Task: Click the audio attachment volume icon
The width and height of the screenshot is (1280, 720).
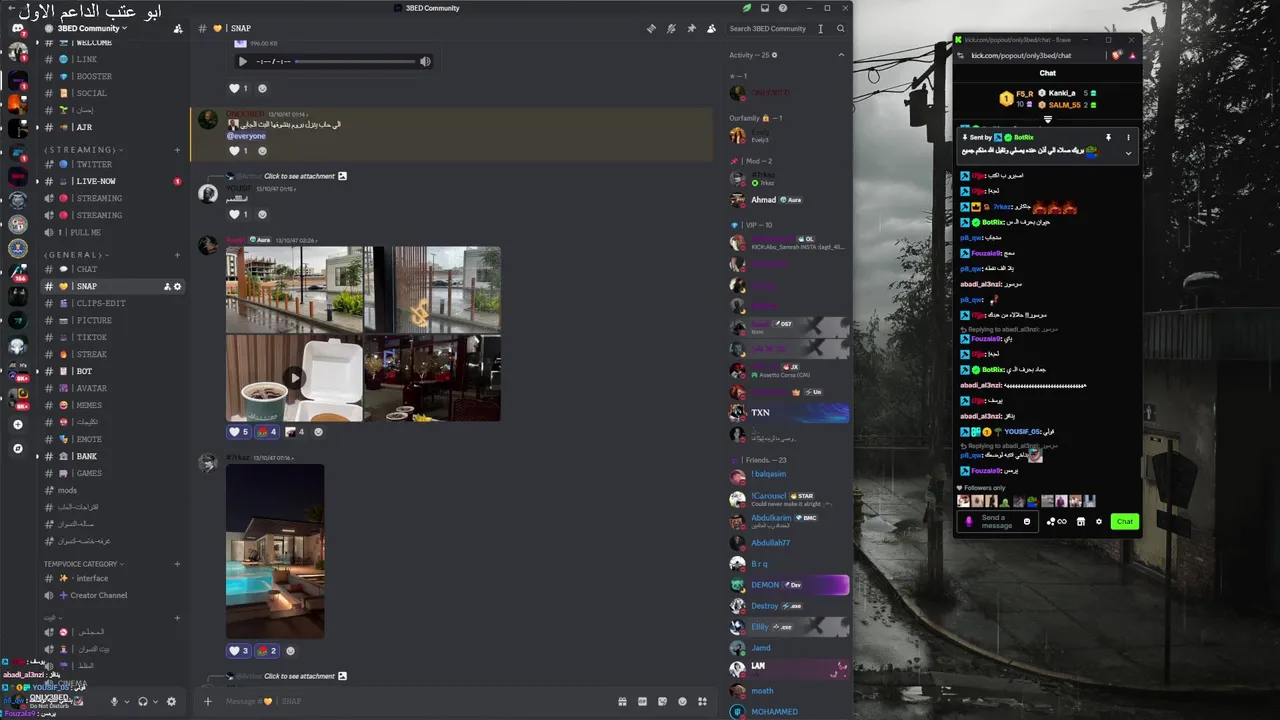Action: tap(425, 61)
